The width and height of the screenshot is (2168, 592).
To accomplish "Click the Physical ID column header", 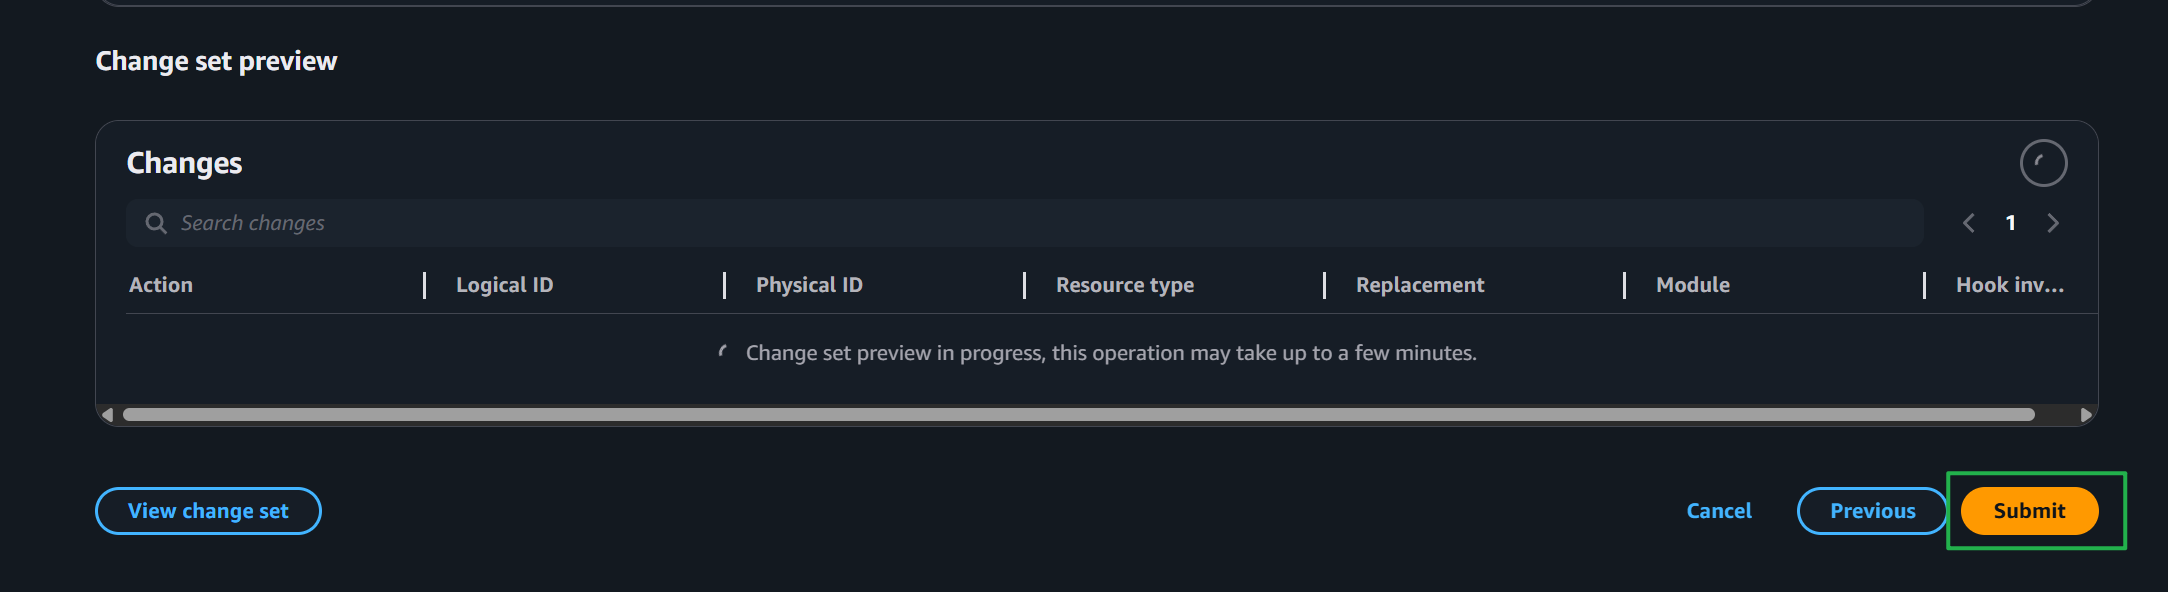I will pyautogui.click(x=809, y=285).
